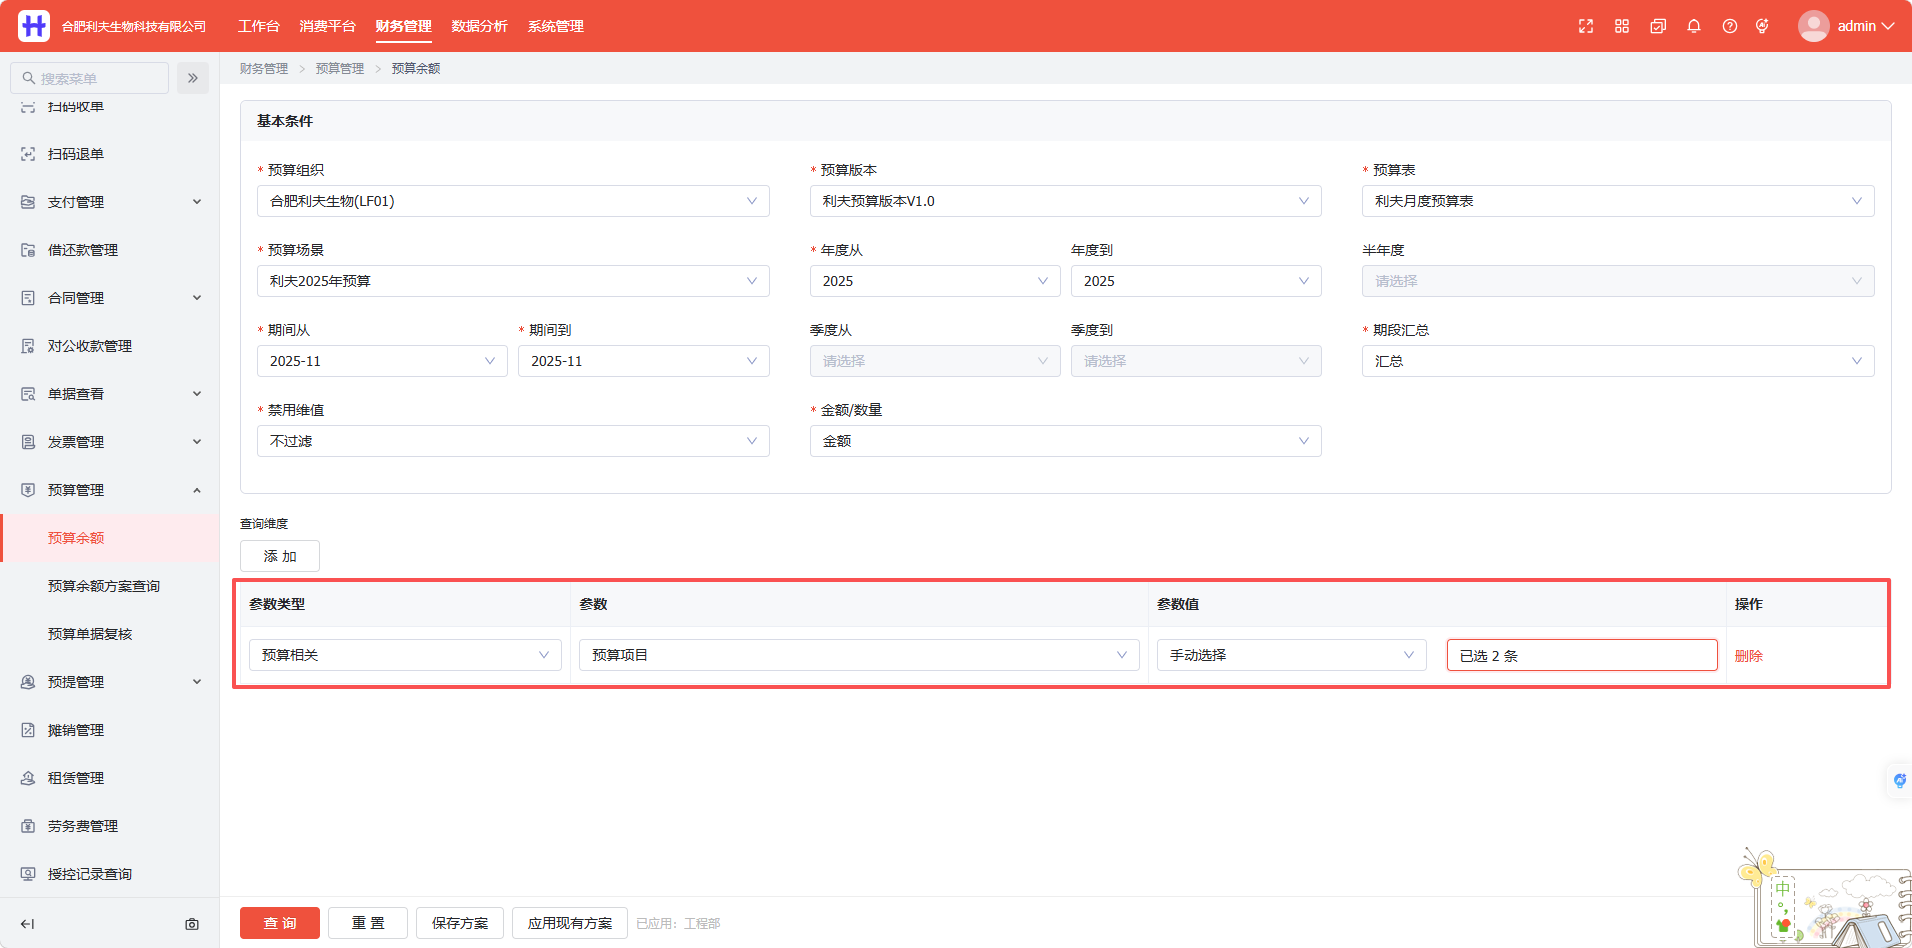Collapse the sidebar with double-chevron icon
The width and height of the screenshot is (1912, 948).
coord(193,78)
